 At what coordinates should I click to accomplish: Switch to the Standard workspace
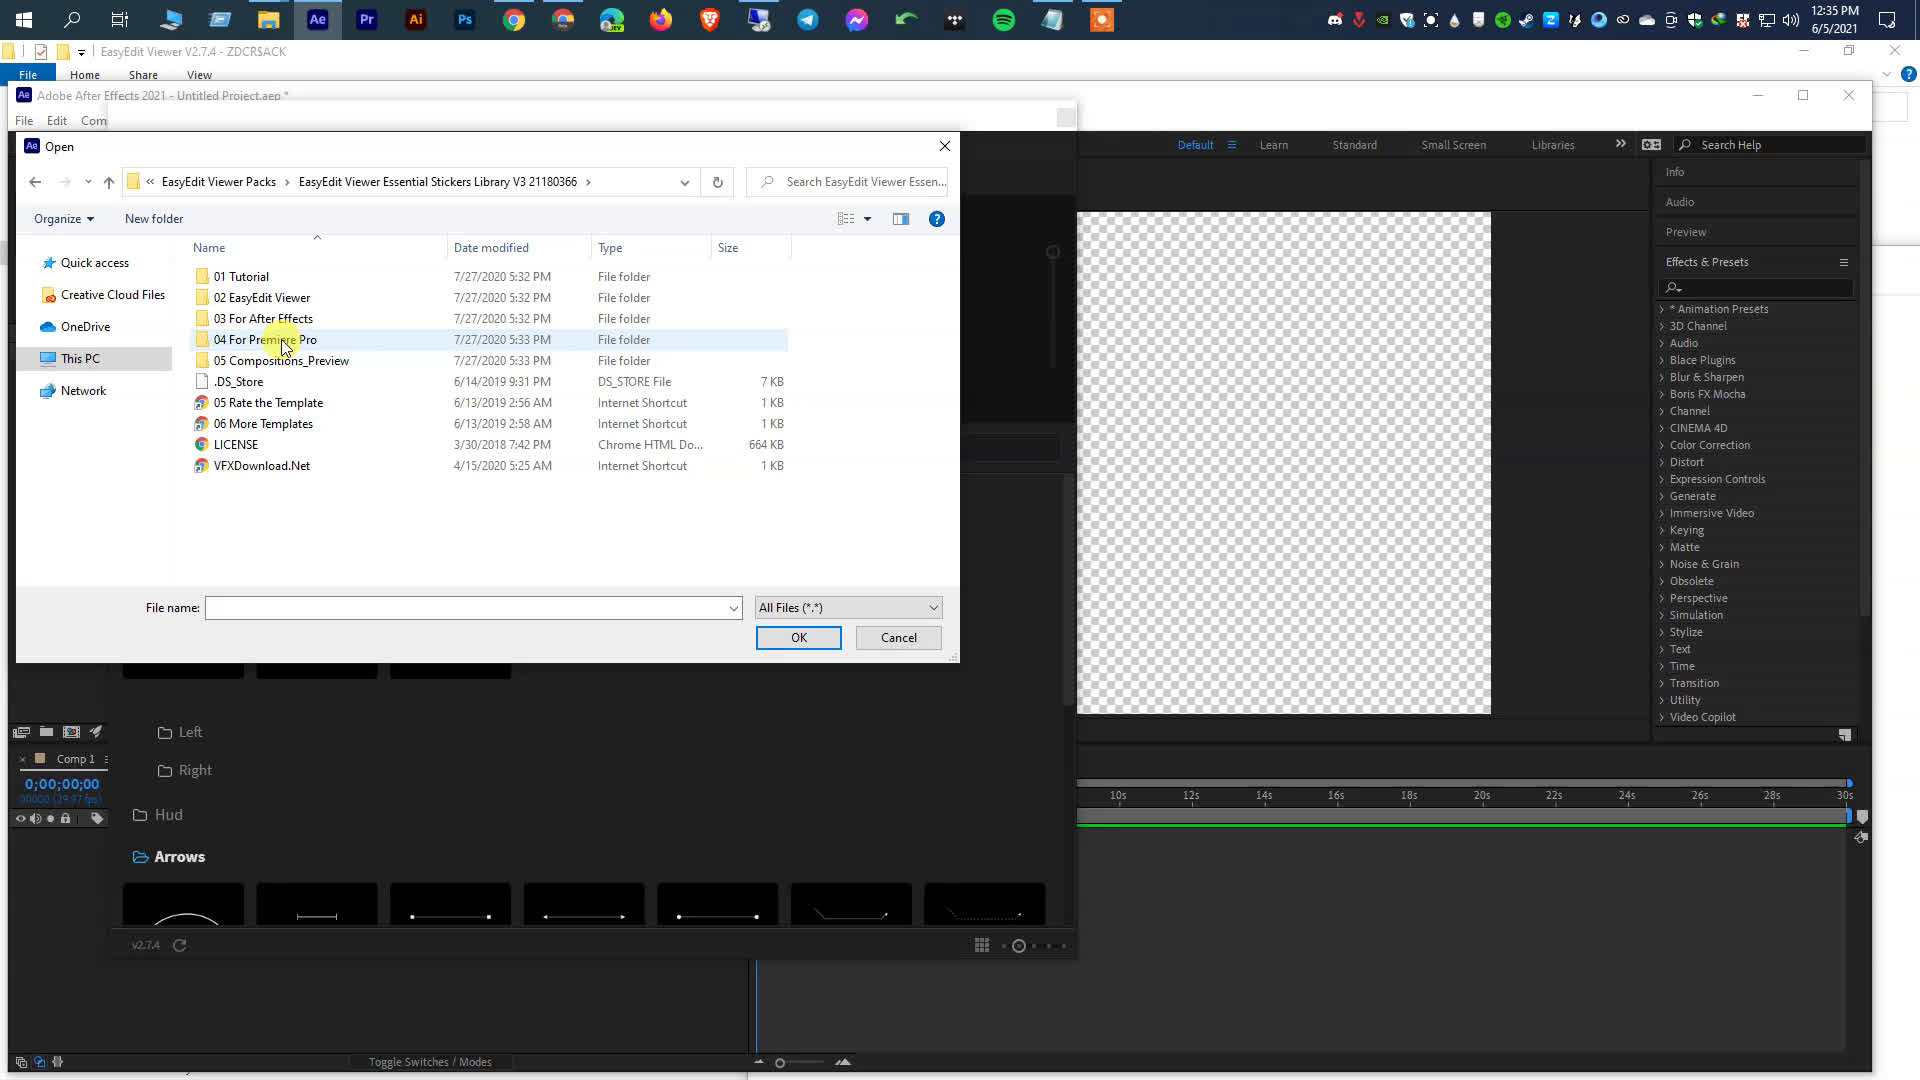tap(1354, 145)
